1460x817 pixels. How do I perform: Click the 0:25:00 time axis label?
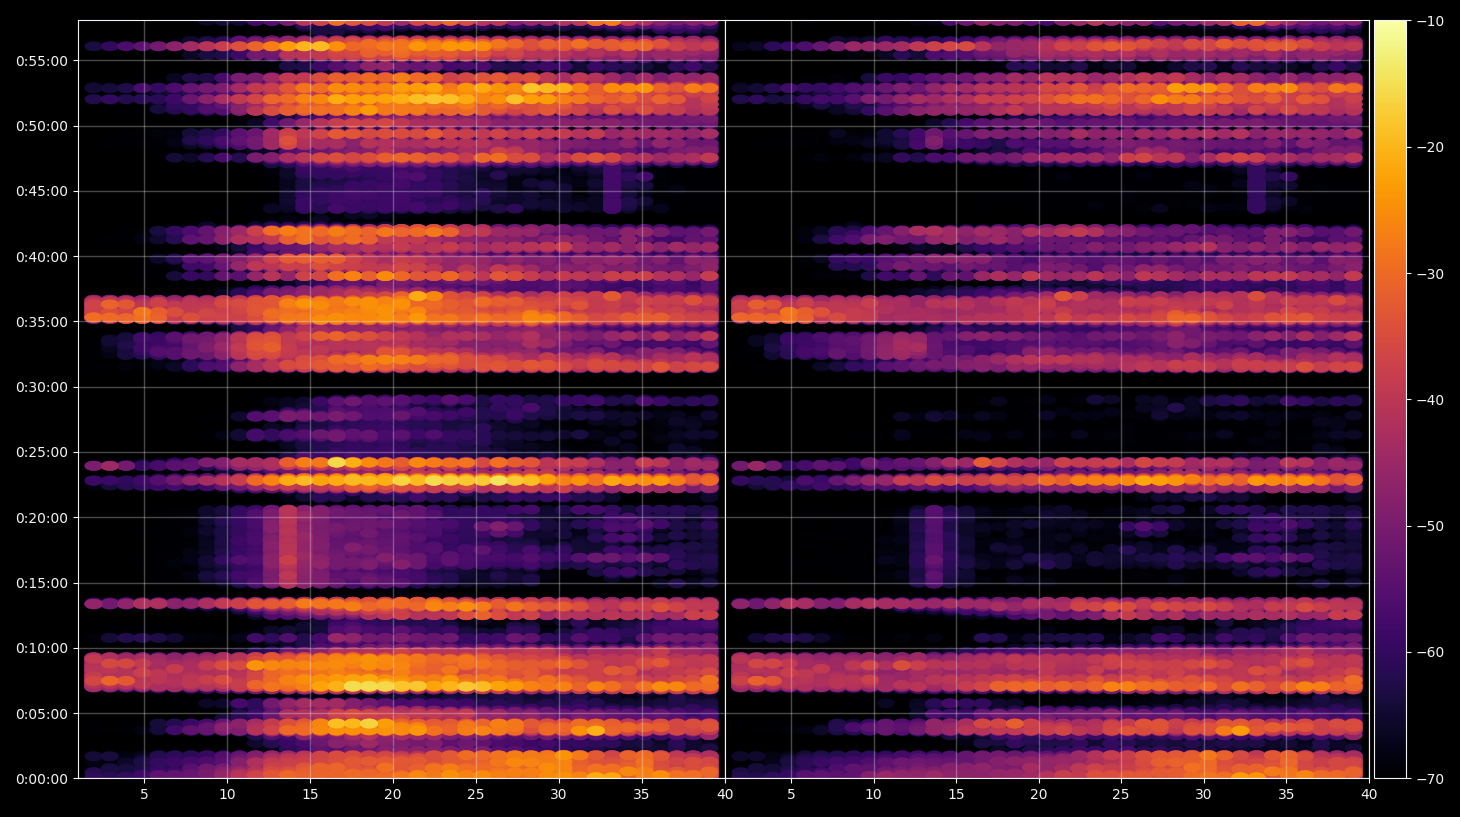(x=42, y=452)
